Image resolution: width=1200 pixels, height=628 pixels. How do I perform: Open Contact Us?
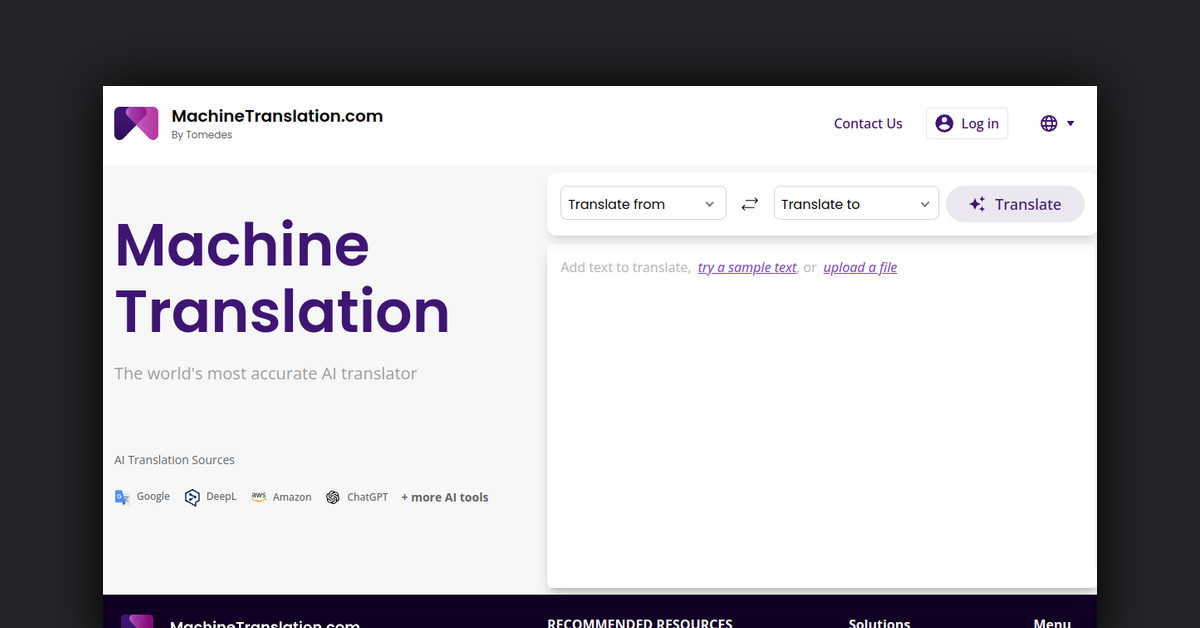tap(867, 123)
